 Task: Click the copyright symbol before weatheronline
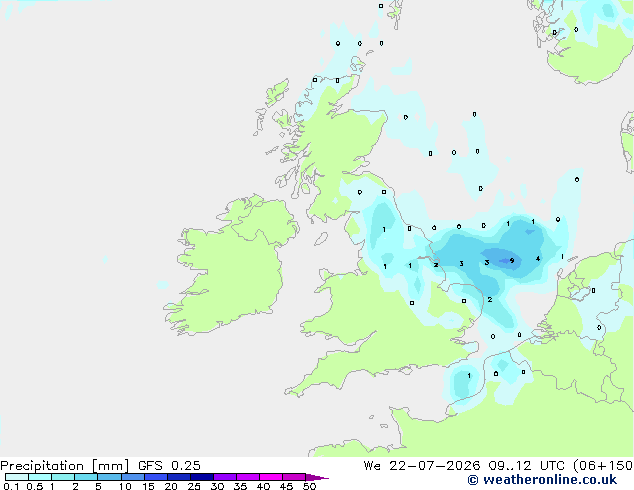tap(473, 480)
